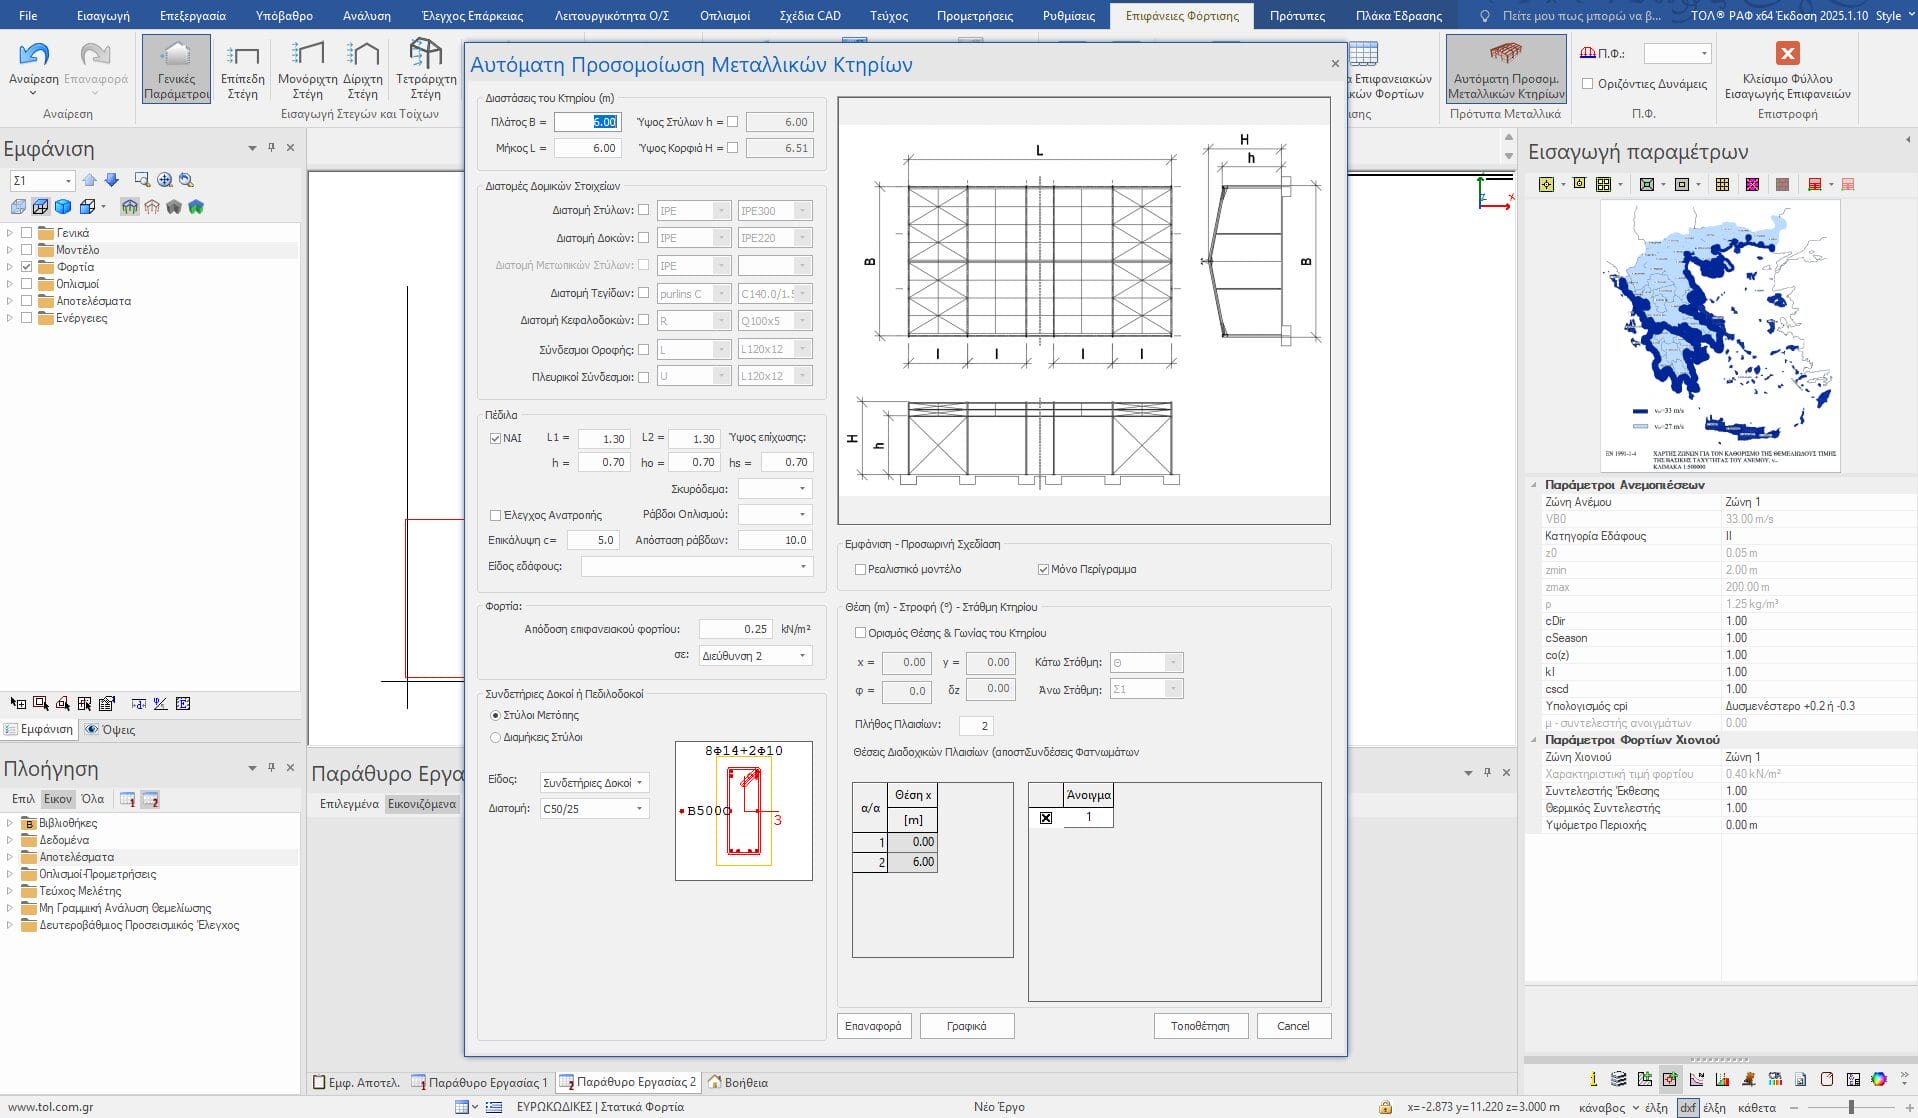Select the Διαμήκεις Στύλοι radio button

[x=495, y=737]
